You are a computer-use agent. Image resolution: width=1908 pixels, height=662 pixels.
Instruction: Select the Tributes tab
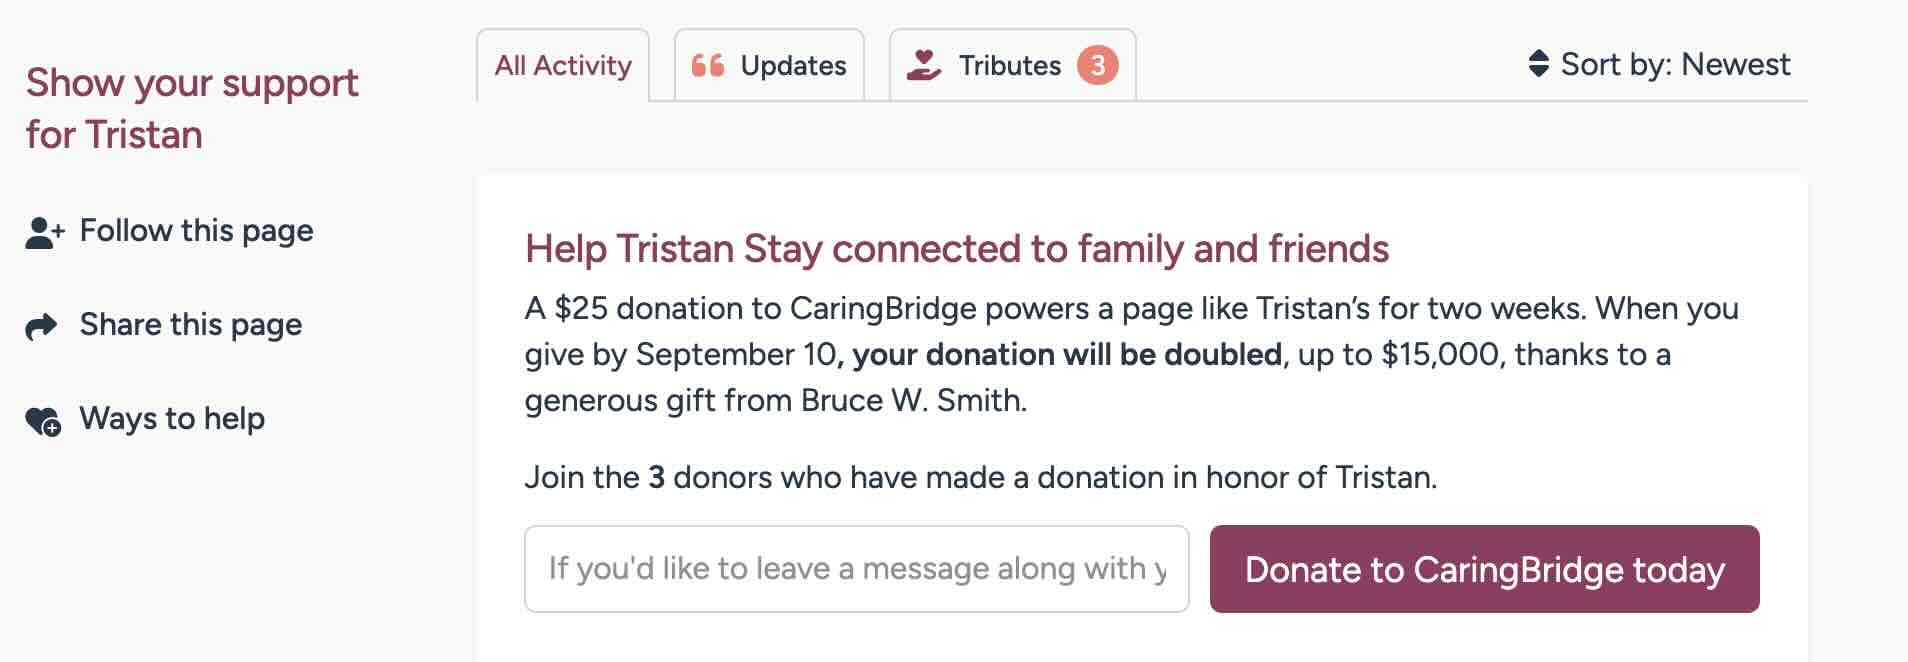[x=1009, y=66]
